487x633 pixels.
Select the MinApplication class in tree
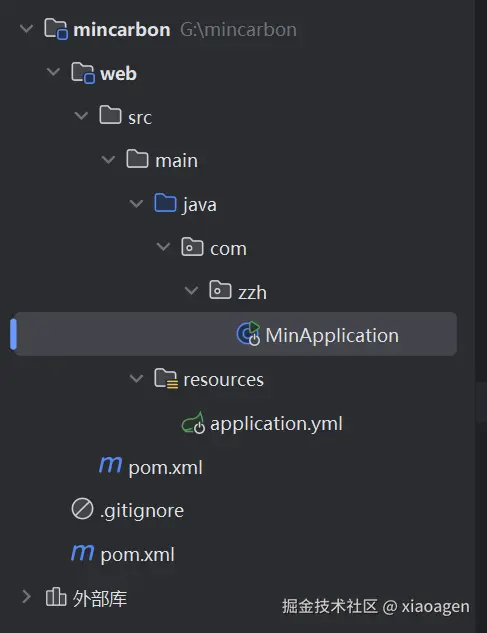(x=235, y=334)
